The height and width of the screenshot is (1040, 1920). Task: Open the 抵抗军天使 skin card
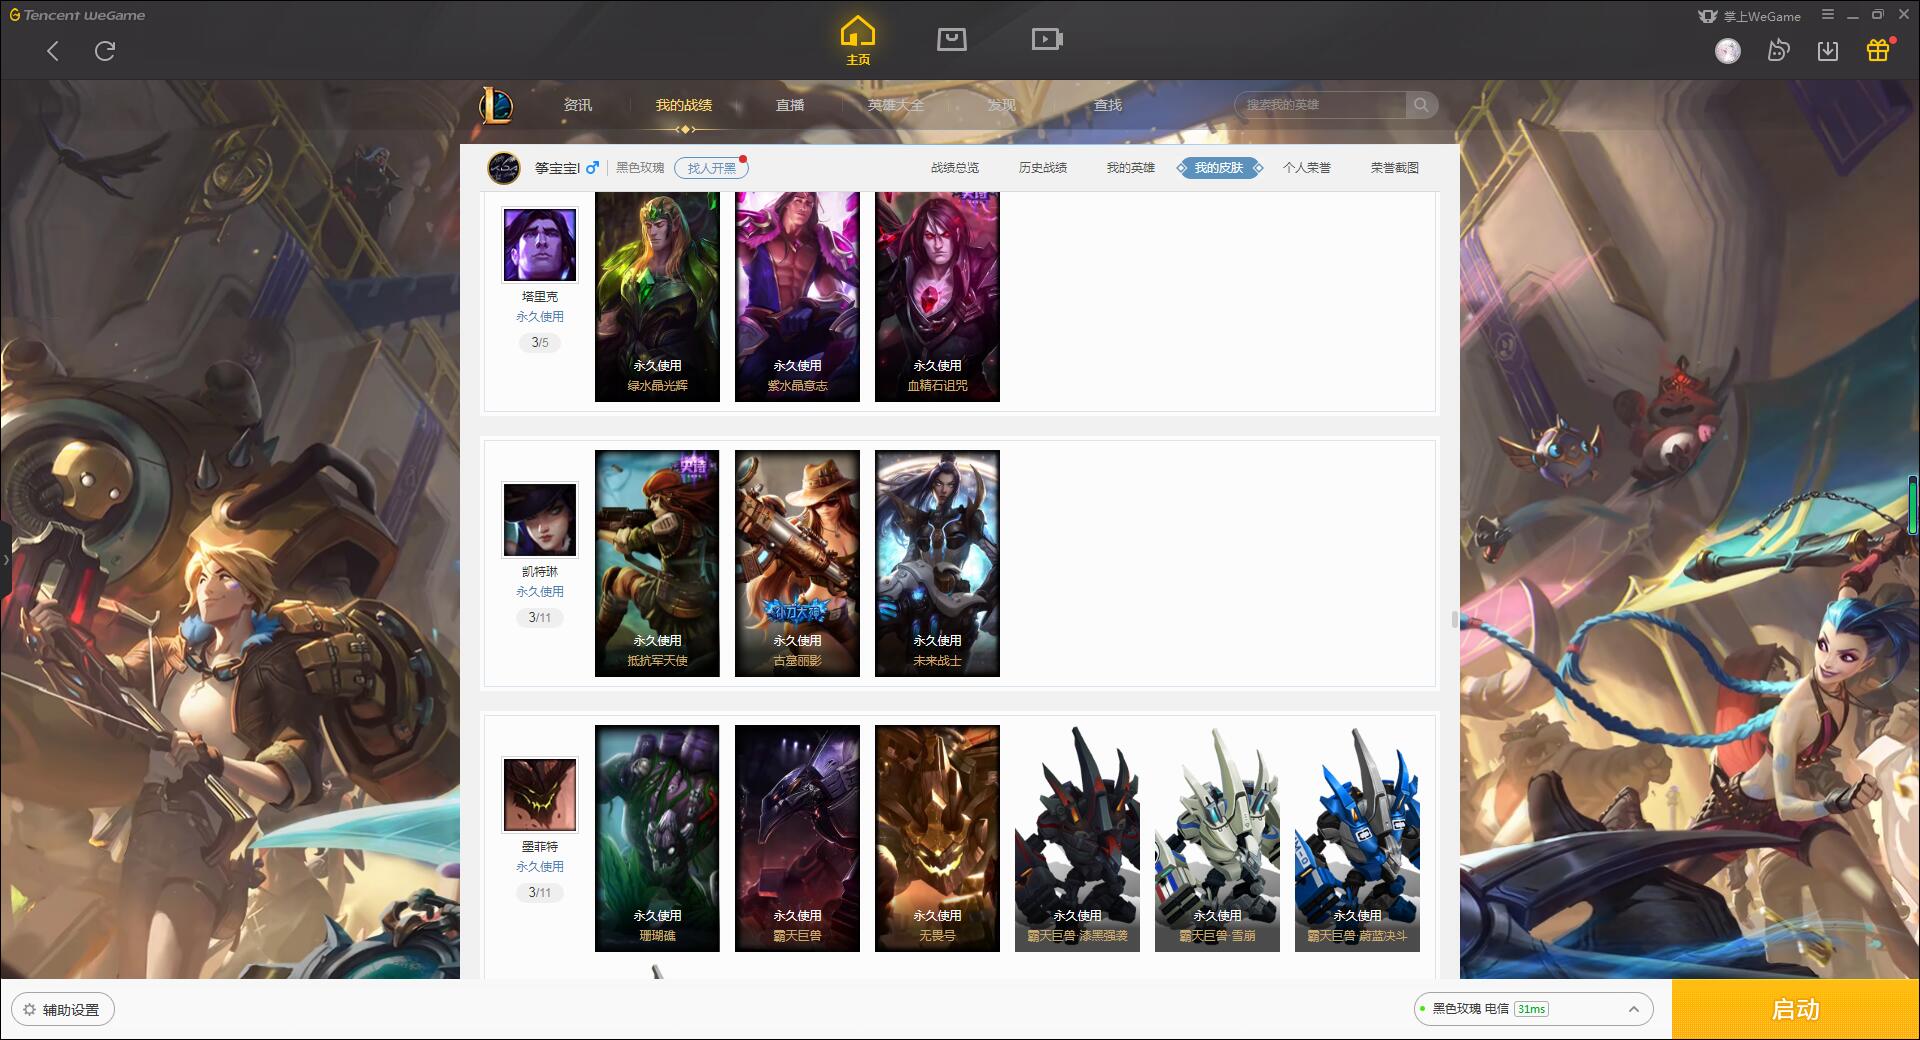(x=657, y=563)
